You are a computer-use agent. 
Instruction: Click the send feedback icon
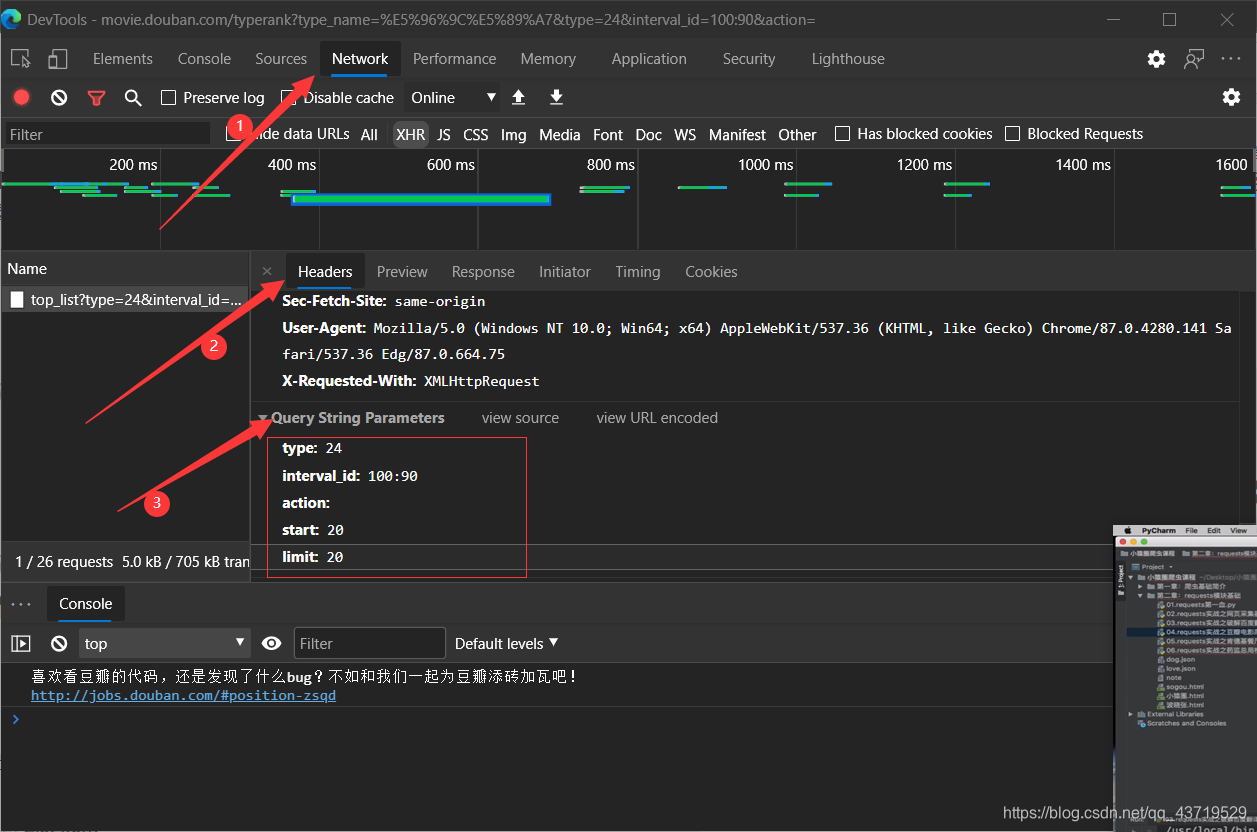[1194, 59]
